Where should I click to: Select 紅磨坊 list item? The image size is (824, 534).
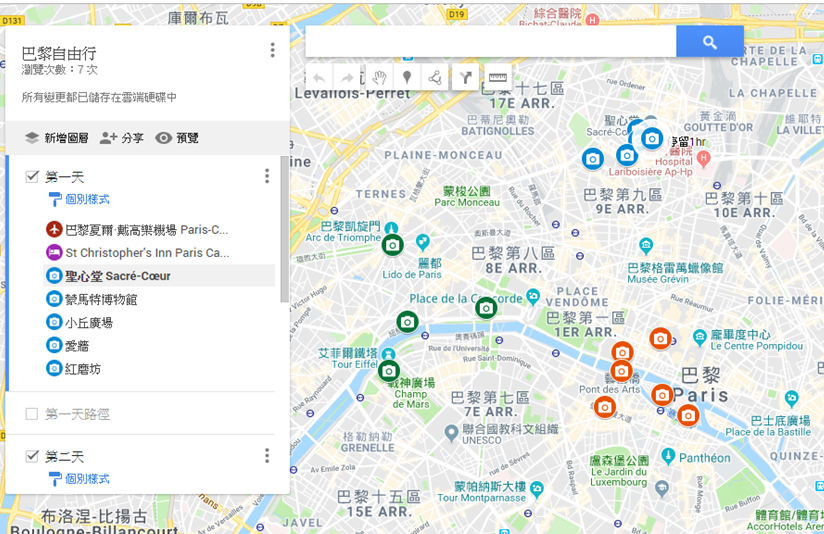tap(159, 368)
